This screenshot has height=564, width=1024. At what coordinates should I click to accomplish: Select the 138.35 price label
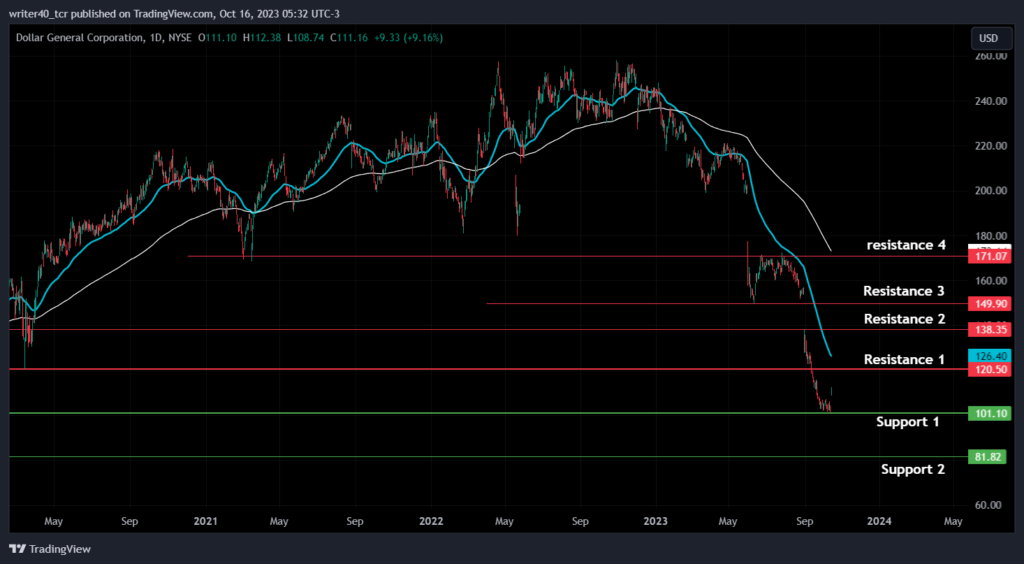tap(990, 330)
